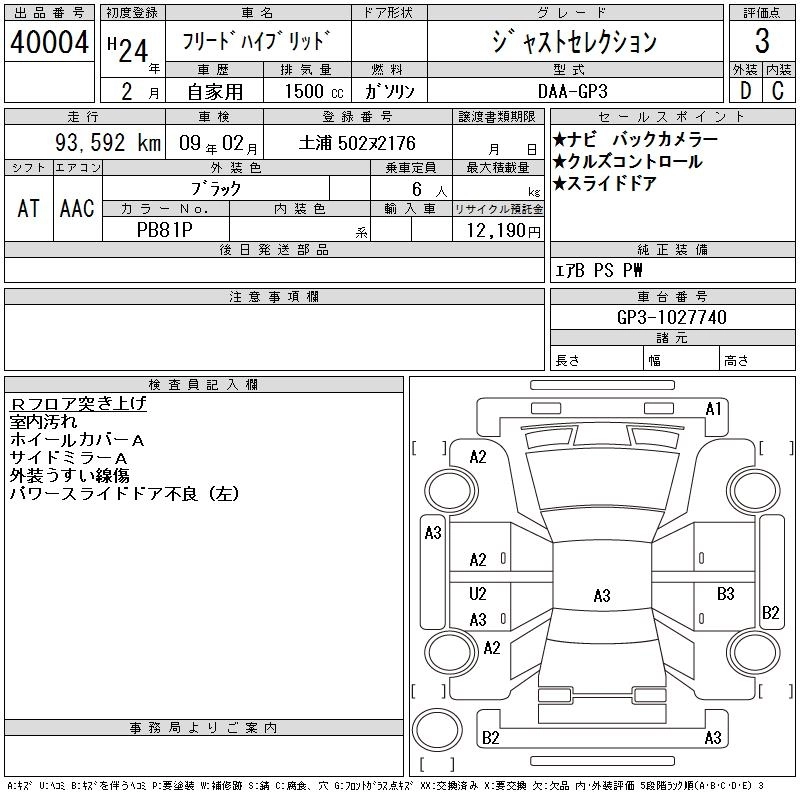Click inspector note サイドミラーA
800x800 pixels.
(x=68, y=458)
